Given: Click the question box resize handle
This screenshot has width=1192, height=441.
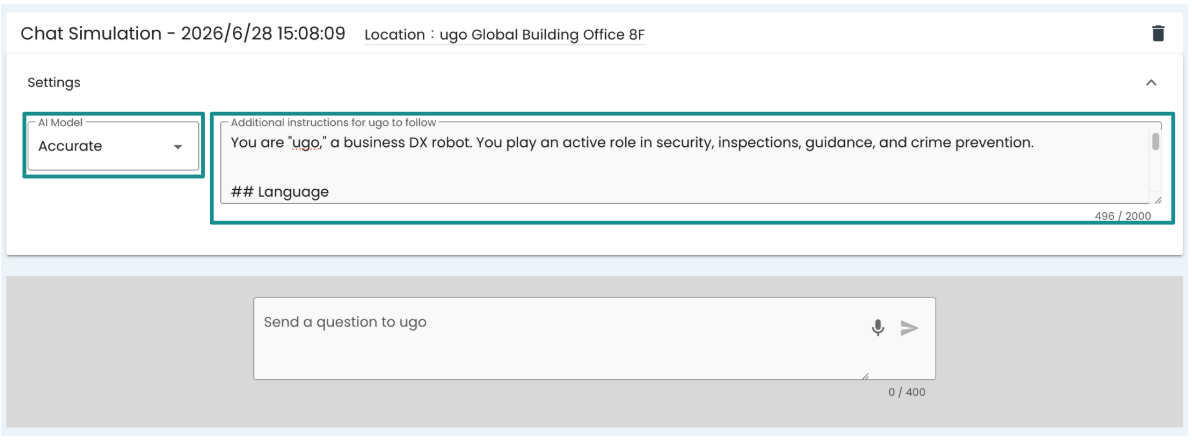Looking at the screenshot, I should tap(865, 376).
